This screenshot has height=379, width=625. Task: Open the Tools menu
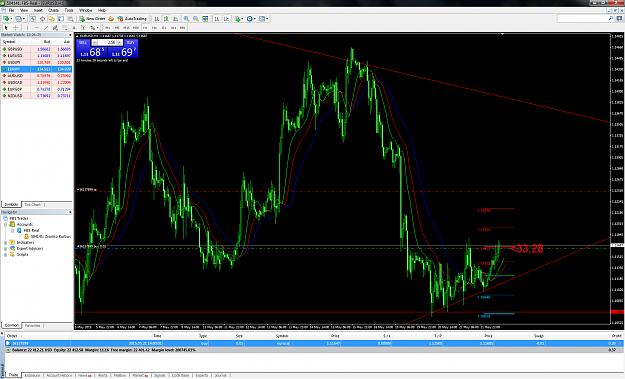(69, 10)
